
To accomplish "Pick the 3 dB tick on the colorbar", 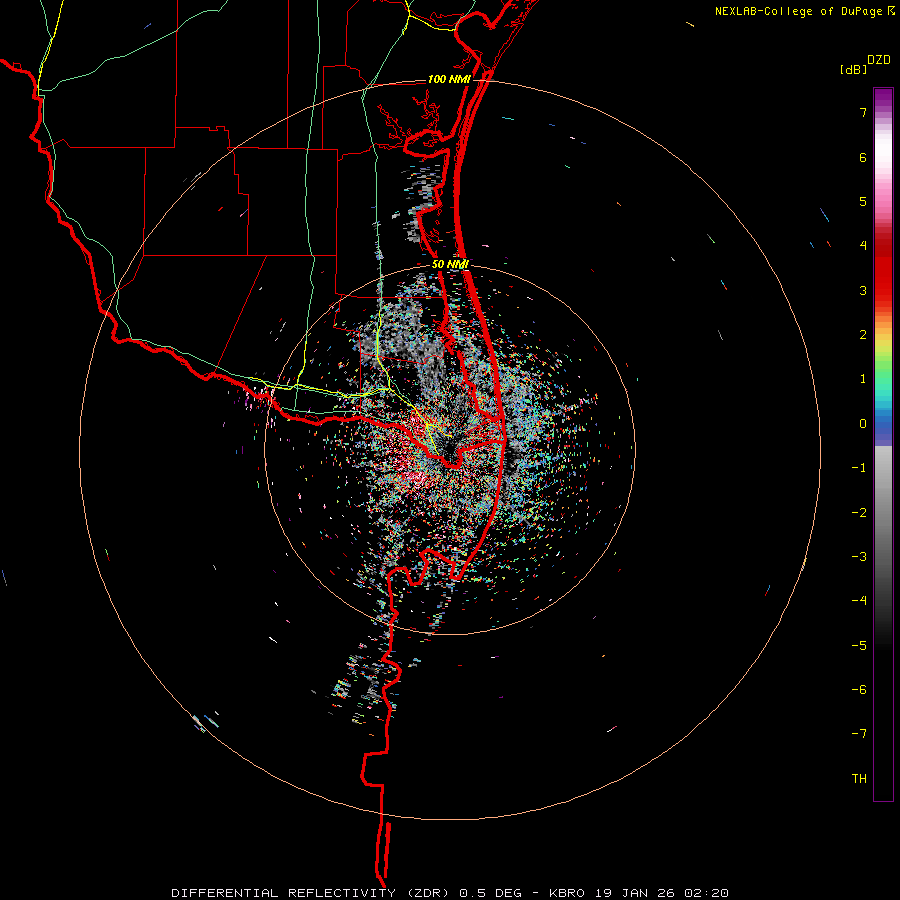I will click(863, 290).
